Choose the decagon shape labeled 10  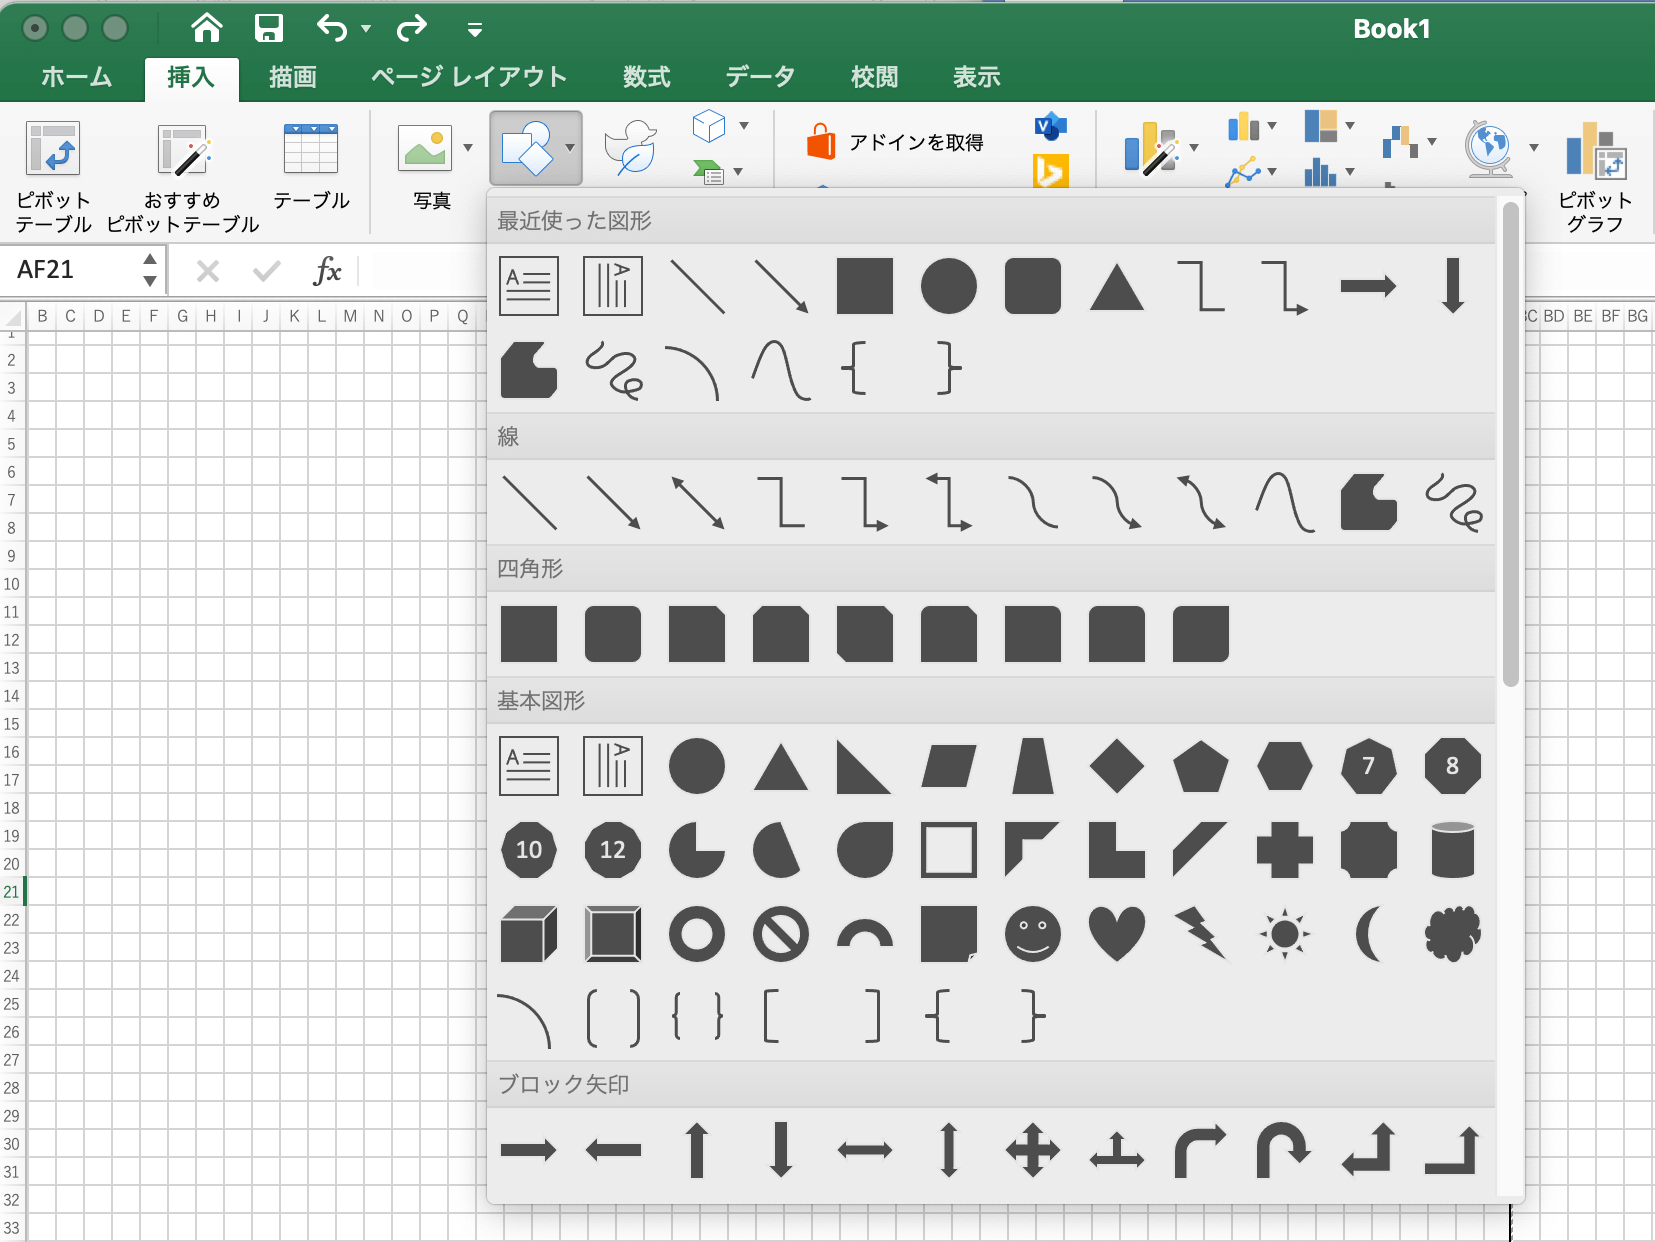coord(529,850)
